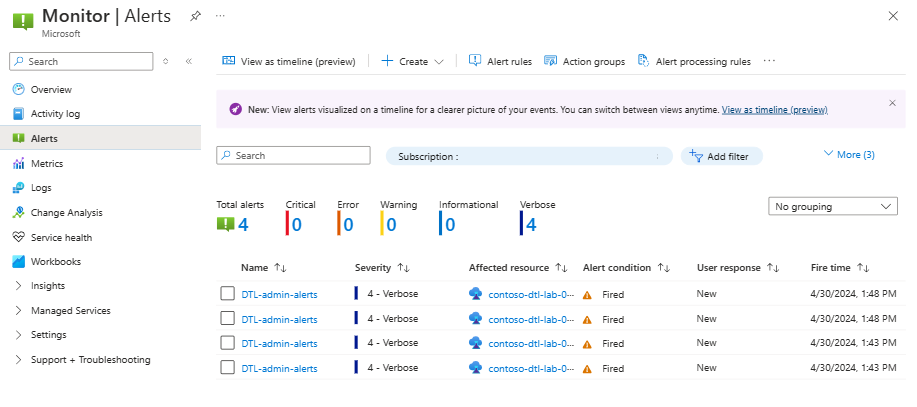Select Alerts in the sidebar
Image resolution: width=917 pixels, height=407 pixels.
[x=101, y=139]
